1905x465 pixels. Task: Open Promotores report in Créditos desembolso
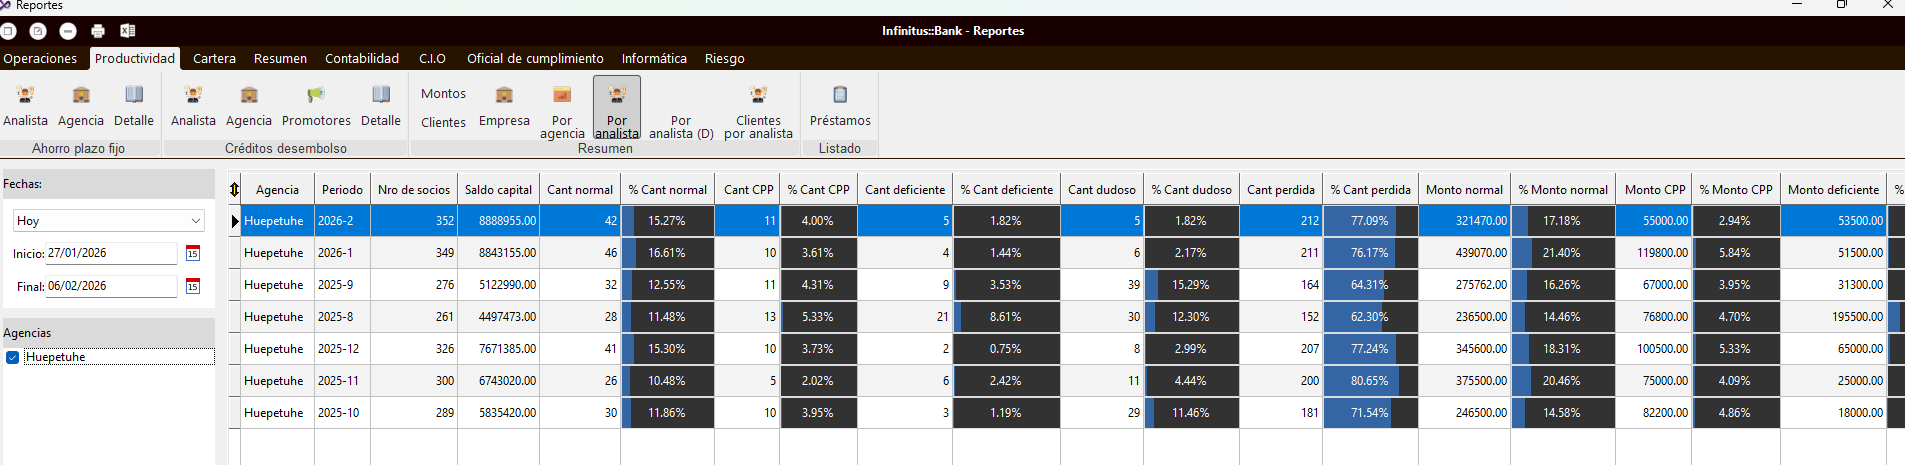coord(316,106)
